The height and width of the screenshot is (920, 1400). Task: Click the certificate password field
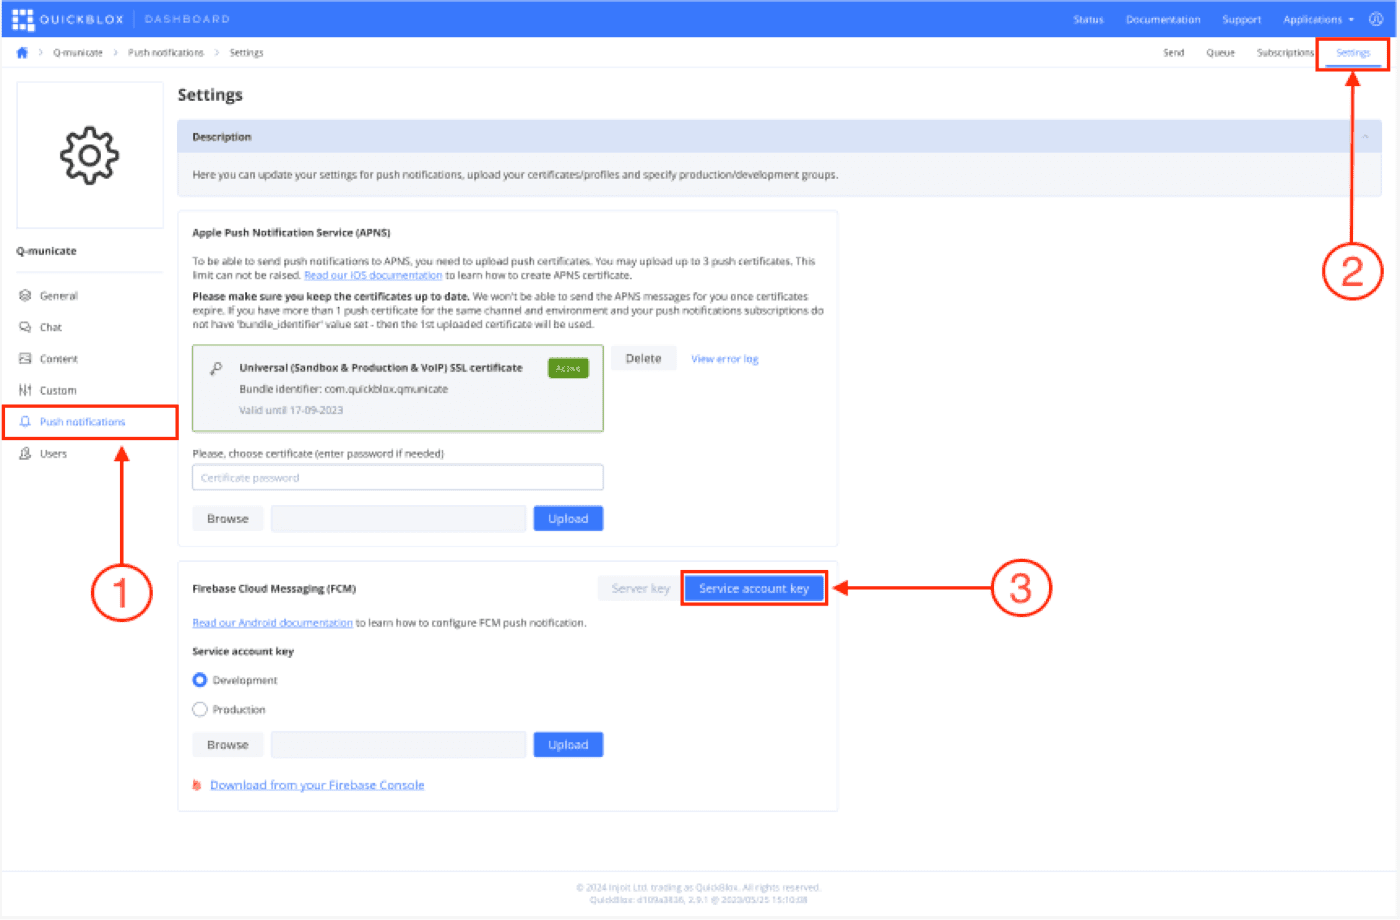pyautogui.click(x=397, y=477)
